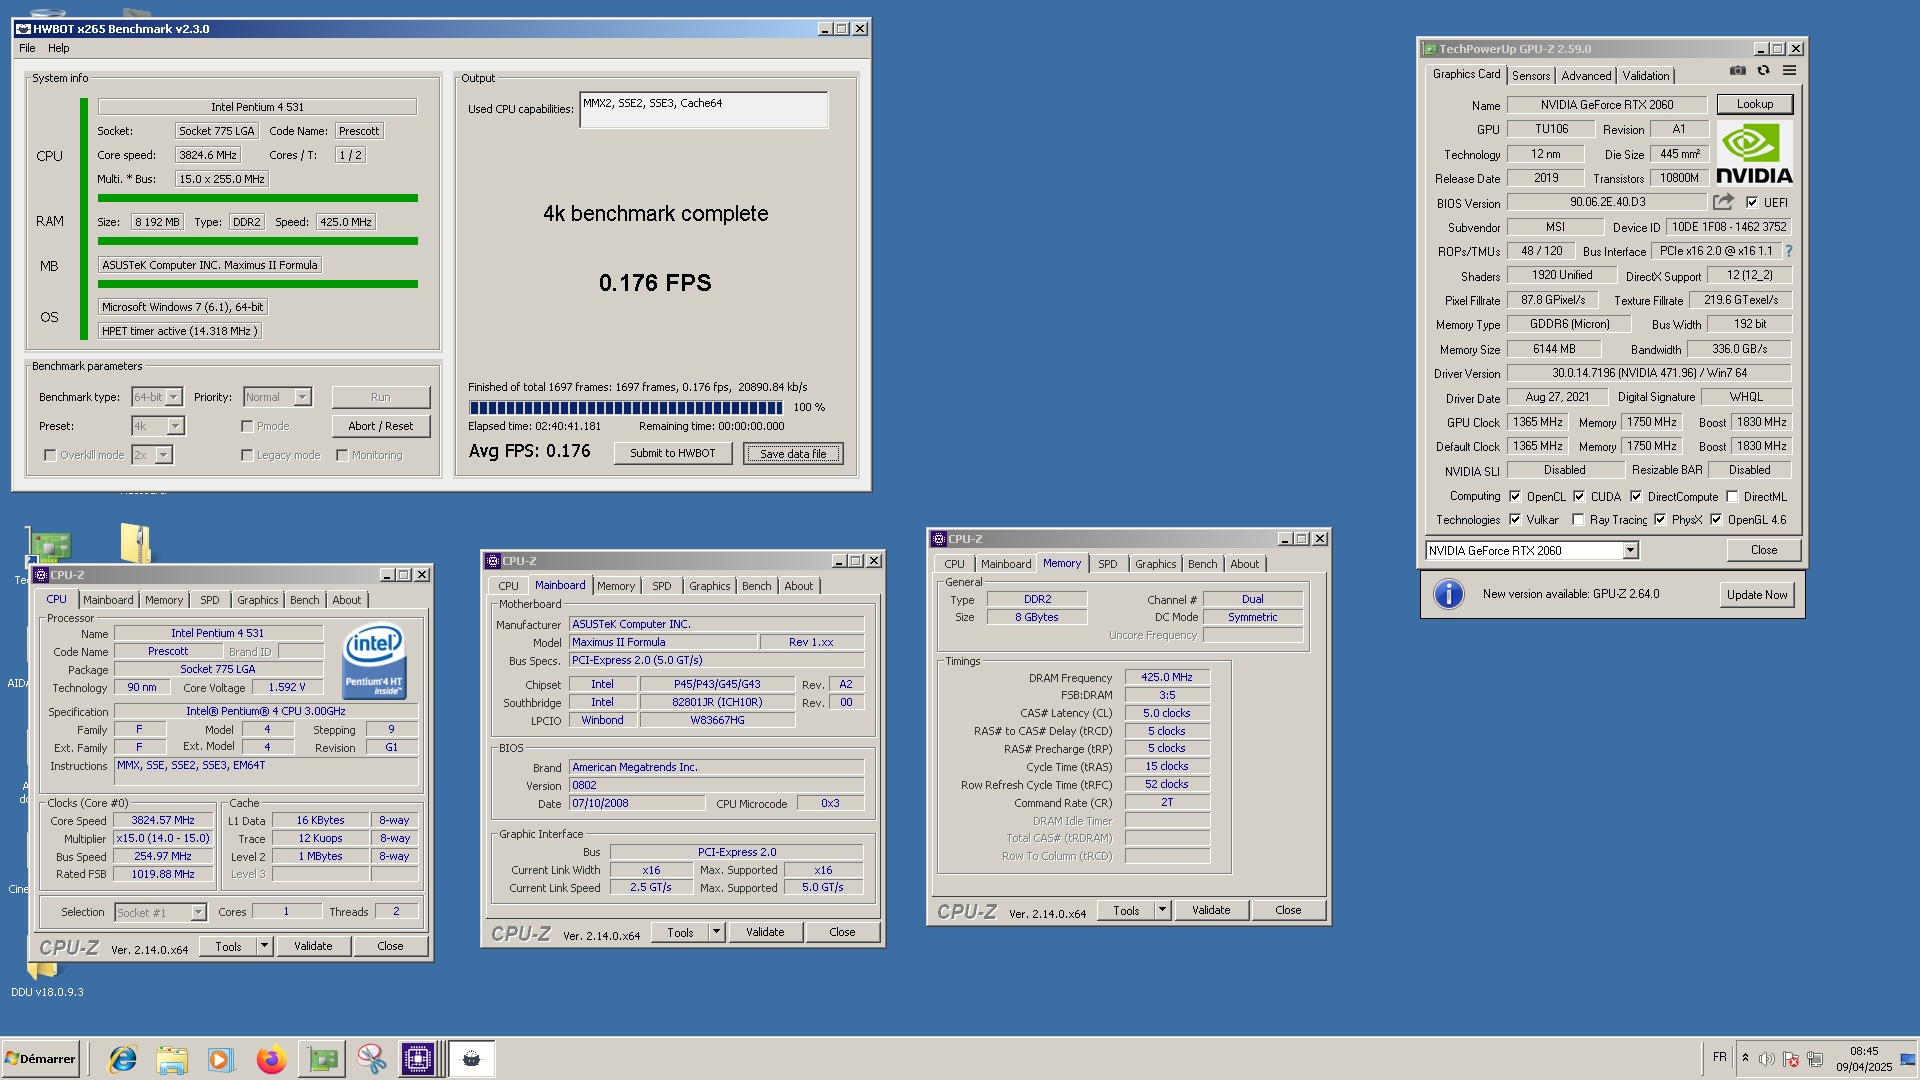Screen dimensions: 1920x1080
Task: Open Windows Explorer folder icon in taskbar
Action: [172, 1059]
